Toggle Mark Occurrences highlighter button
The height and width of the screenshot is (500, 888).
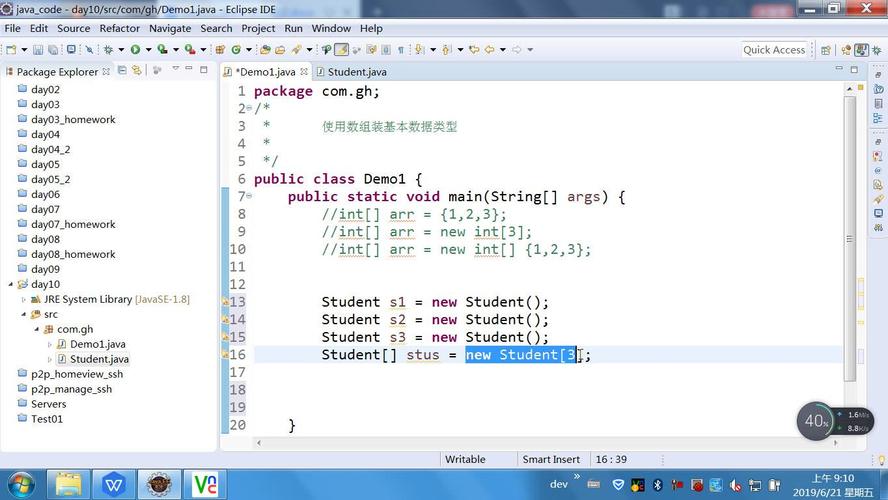(x=341, y=50)
